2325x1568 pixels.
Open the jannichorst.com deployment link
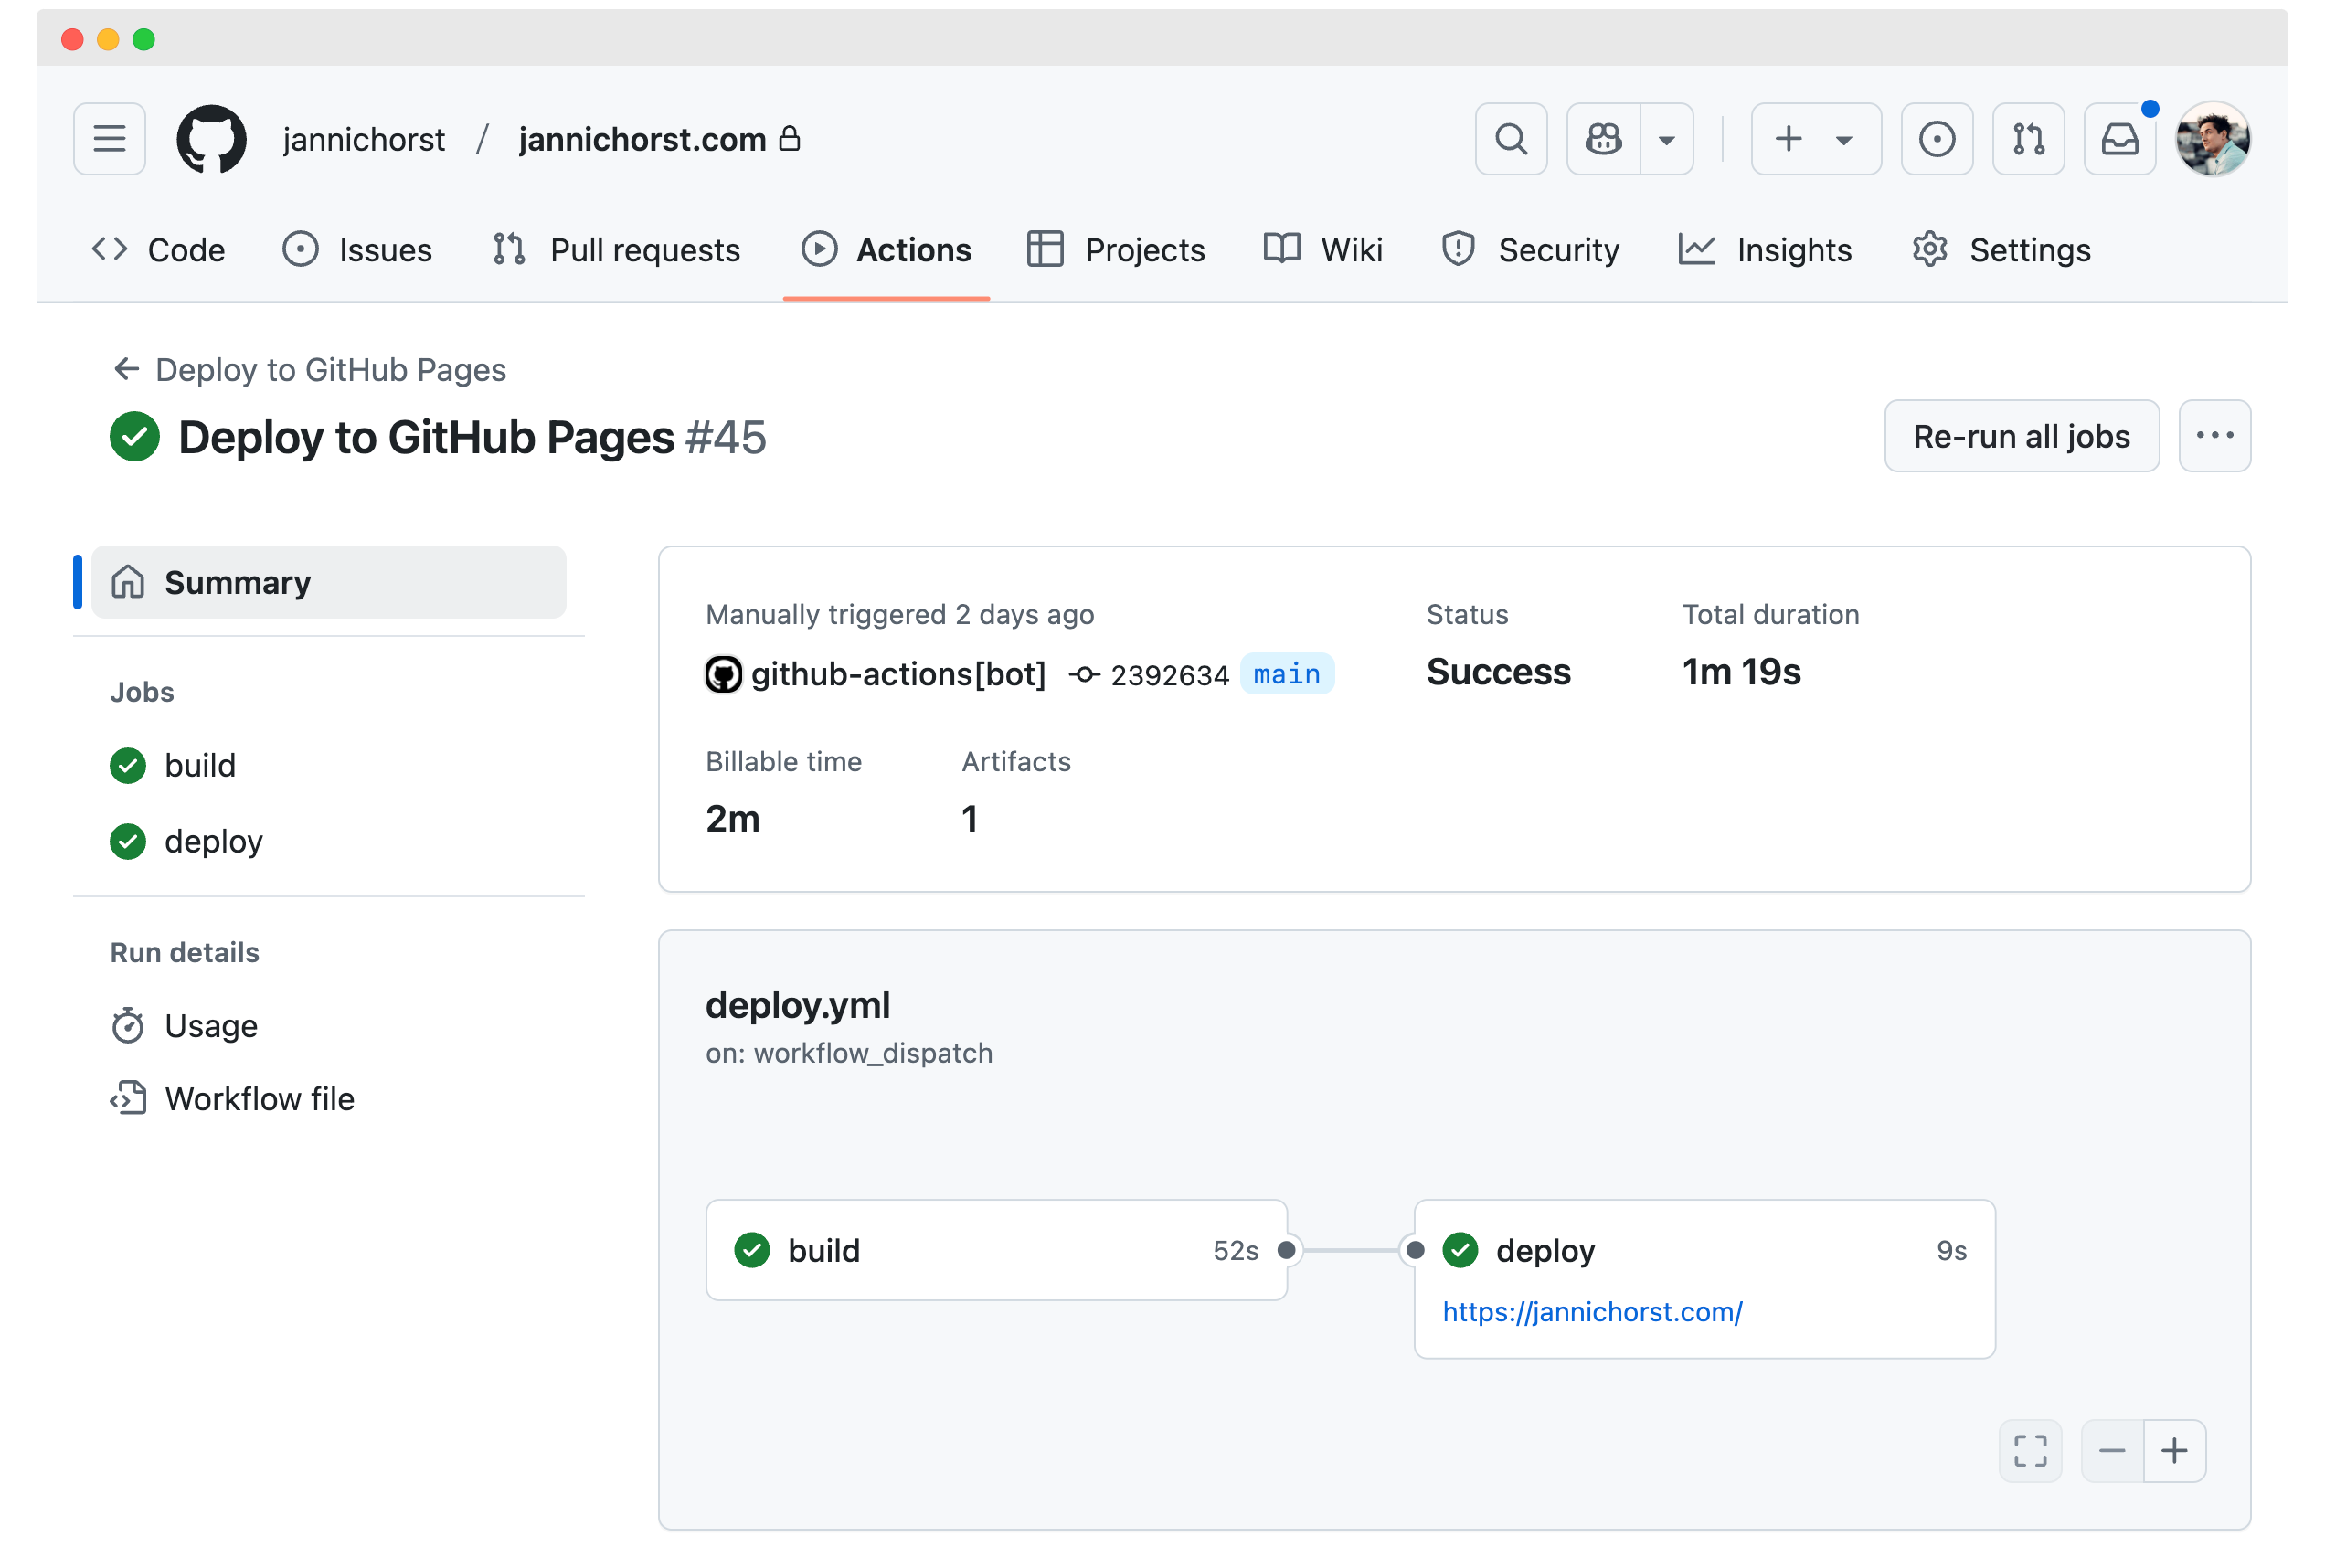1592,1311
